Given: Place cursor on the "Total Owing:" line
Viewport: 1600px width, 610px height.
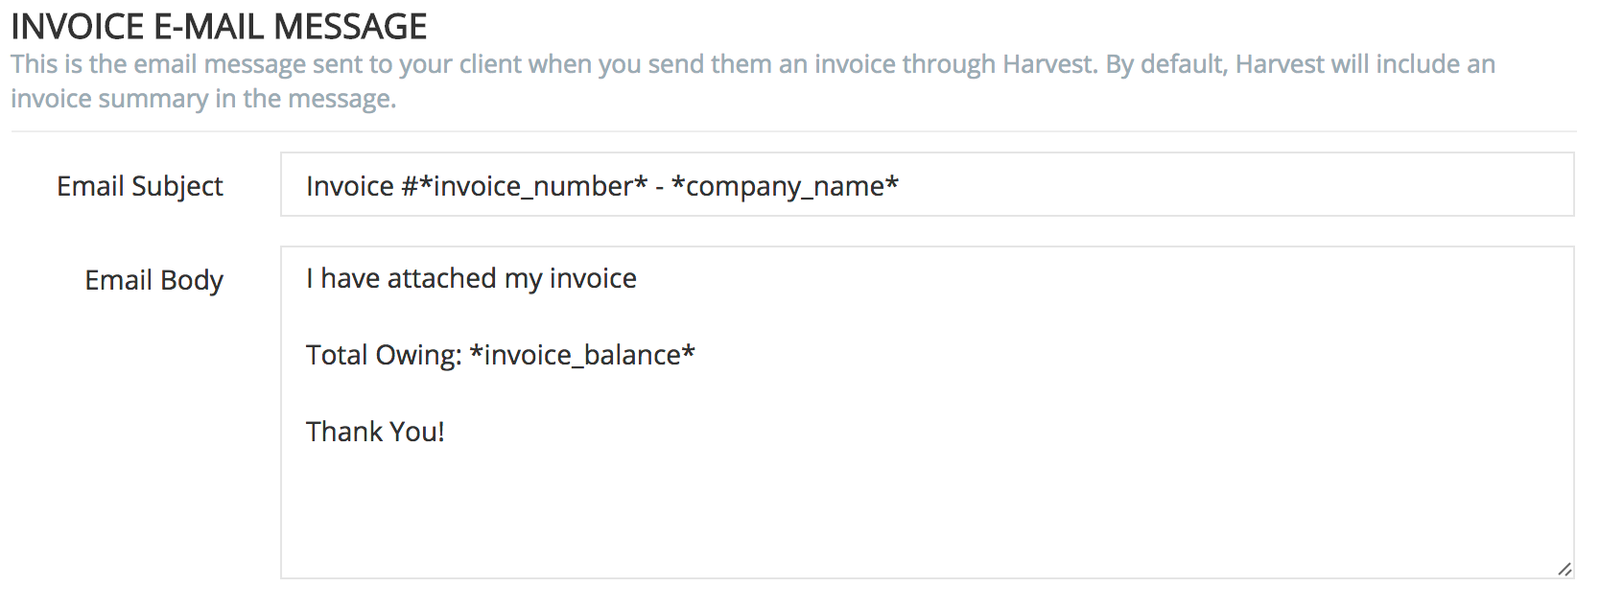Looking at the screenshot, I should coord(385,355).
